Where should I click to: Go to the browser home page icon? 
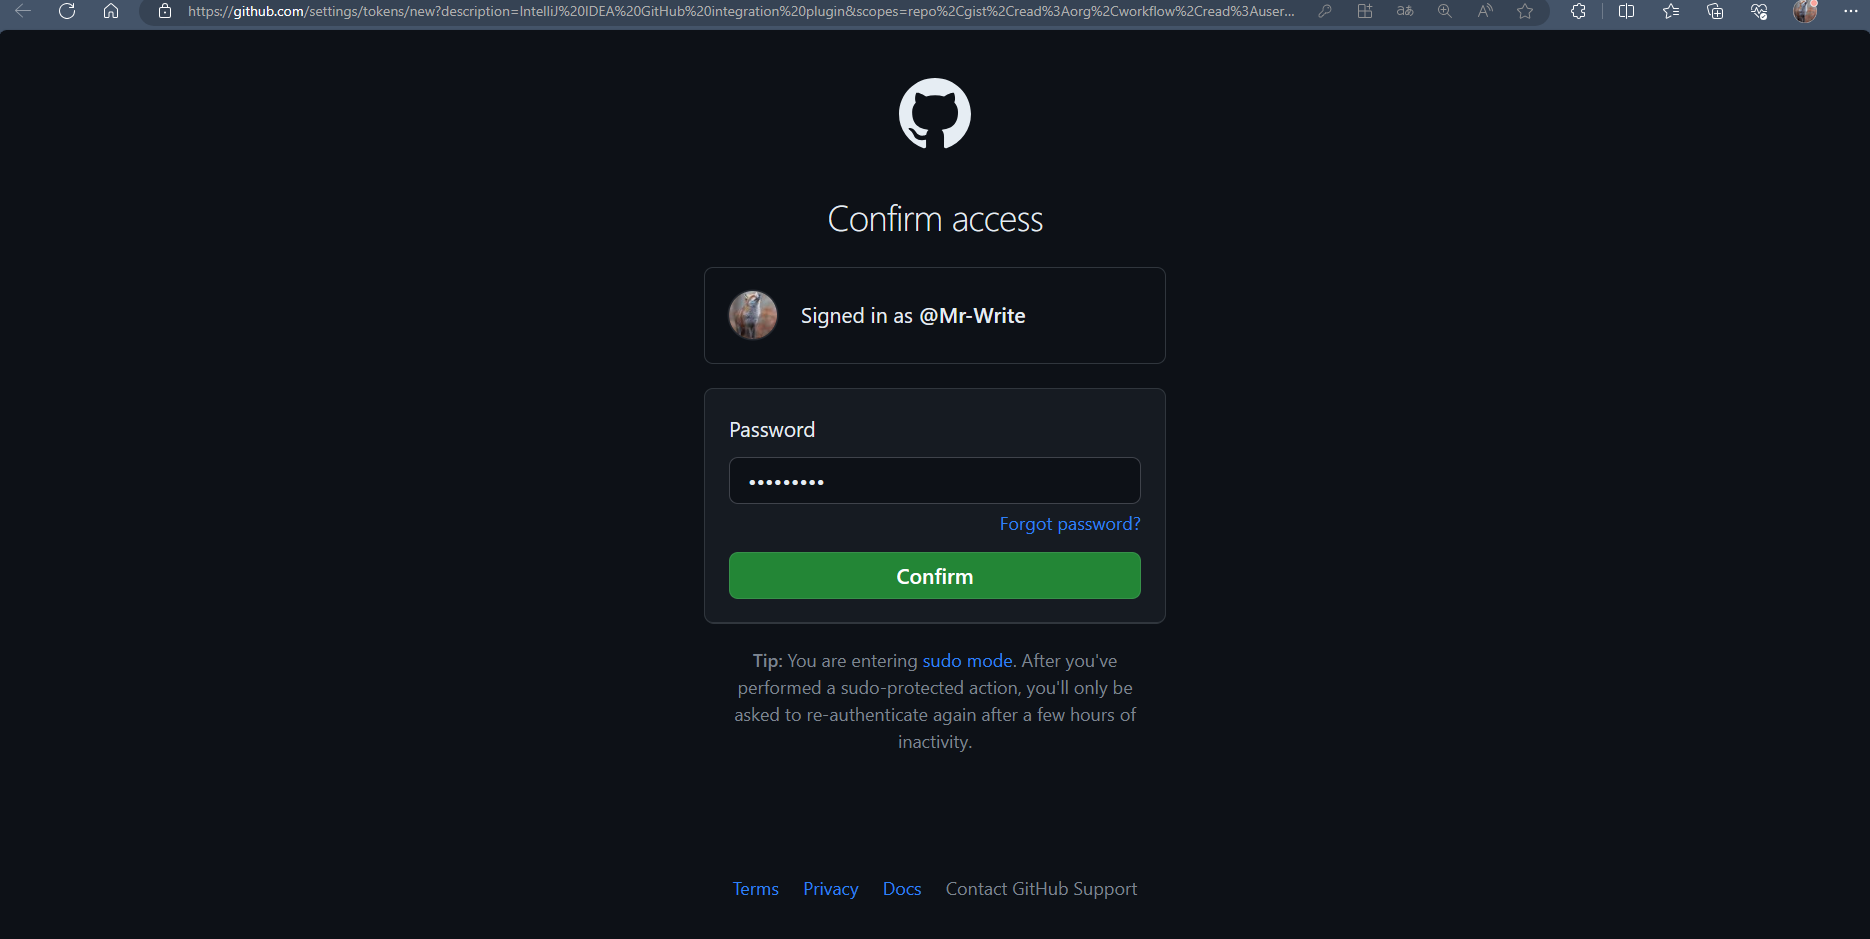(x=111, y=11)
